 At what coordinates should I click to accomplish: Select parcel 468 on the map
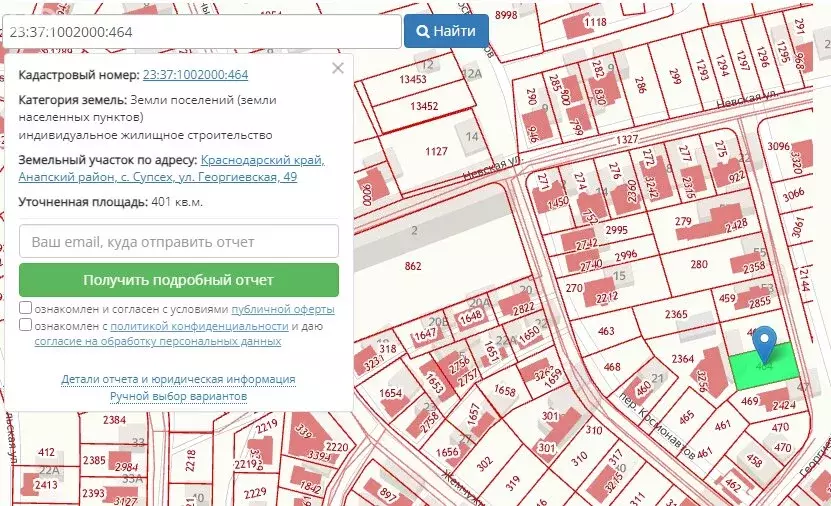612,367
